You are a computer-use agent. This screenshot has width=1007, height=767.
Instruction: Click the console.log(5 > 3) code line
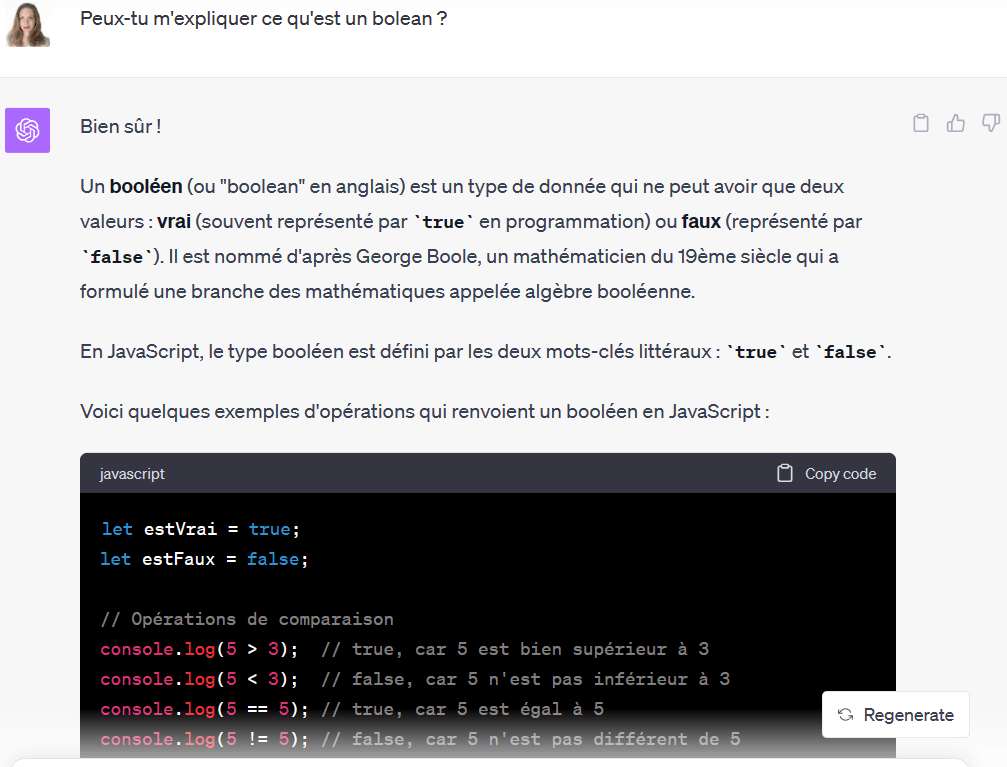pyautogui.click(x=200, y=649)
